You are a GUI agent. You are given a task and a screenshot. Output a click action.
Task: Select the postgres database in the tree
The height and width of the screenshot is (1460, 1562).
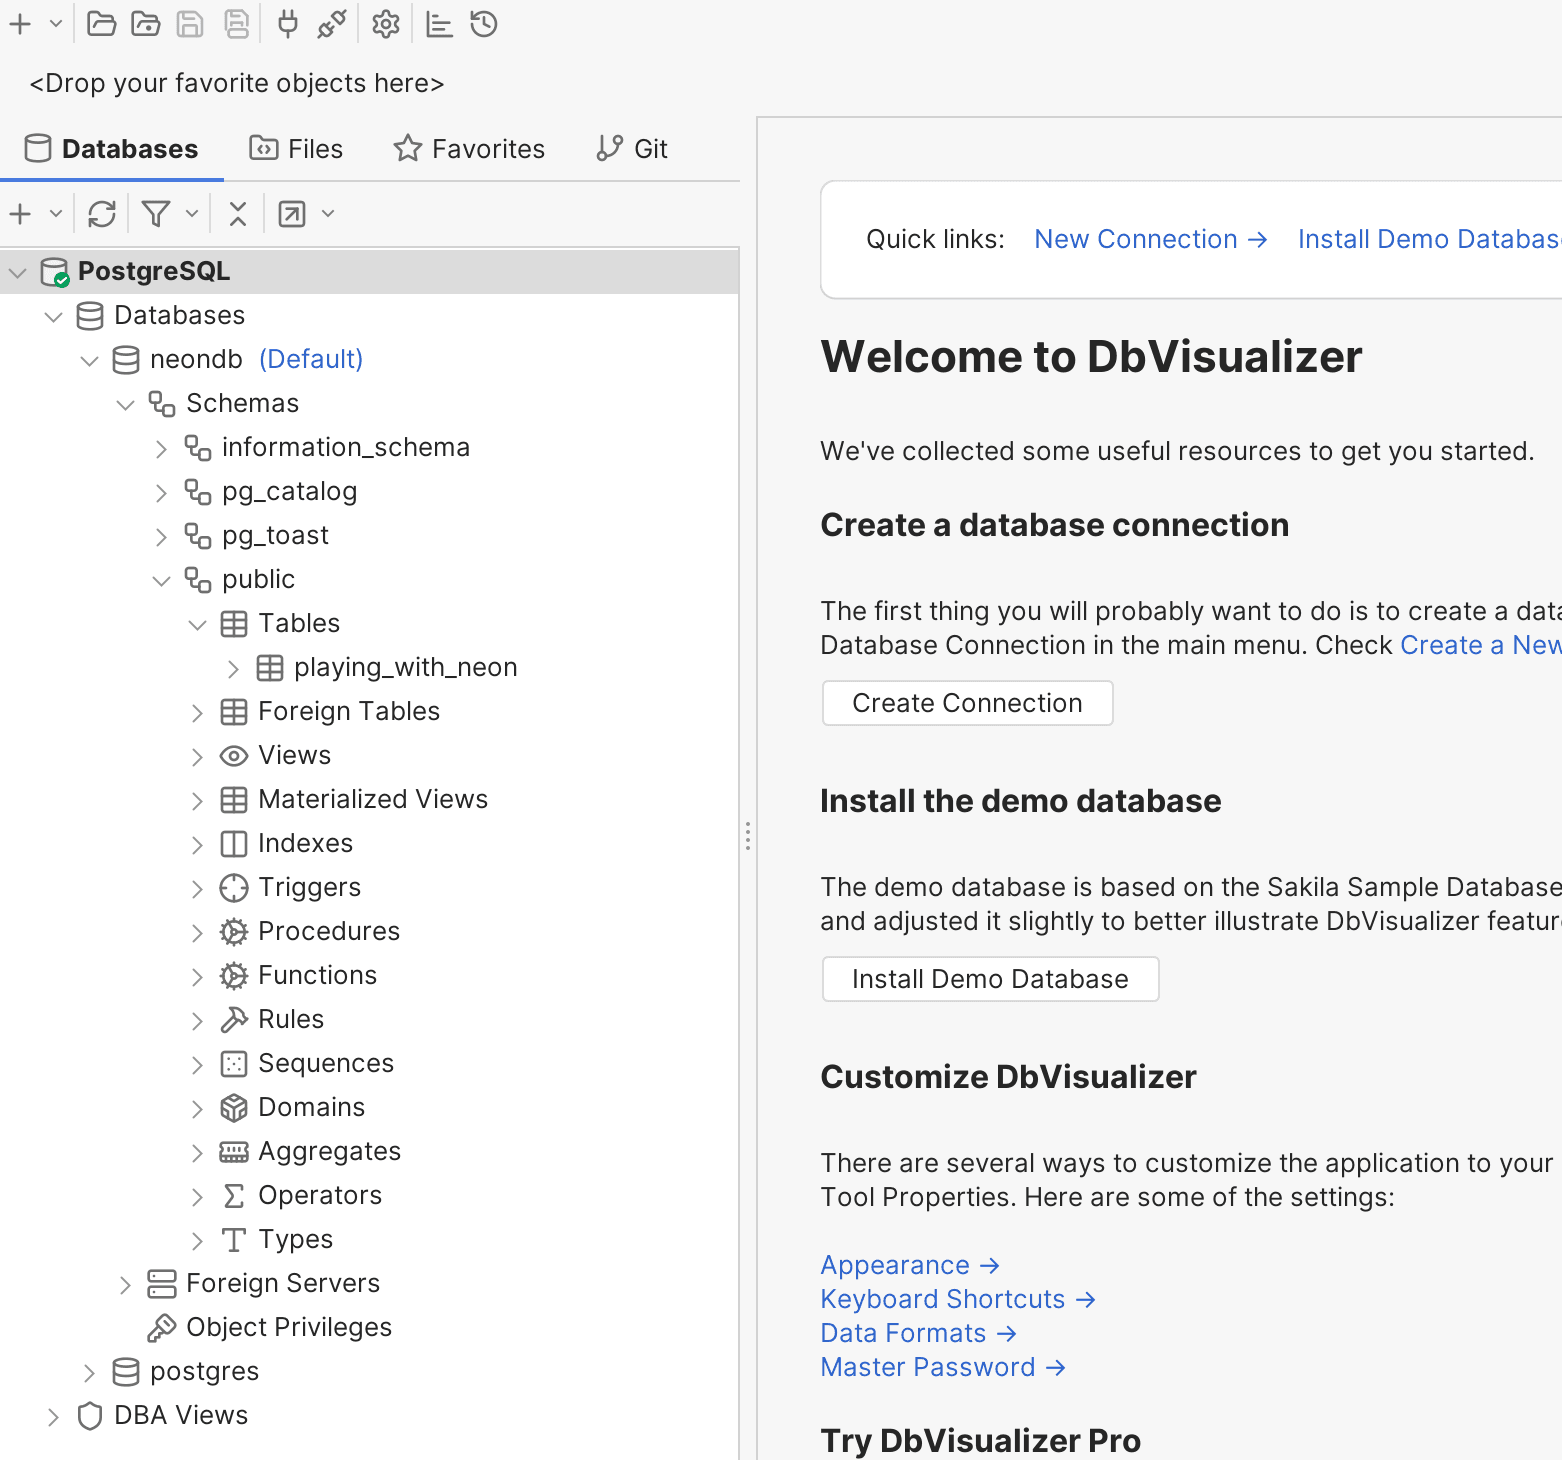[x=203, y=1371]
